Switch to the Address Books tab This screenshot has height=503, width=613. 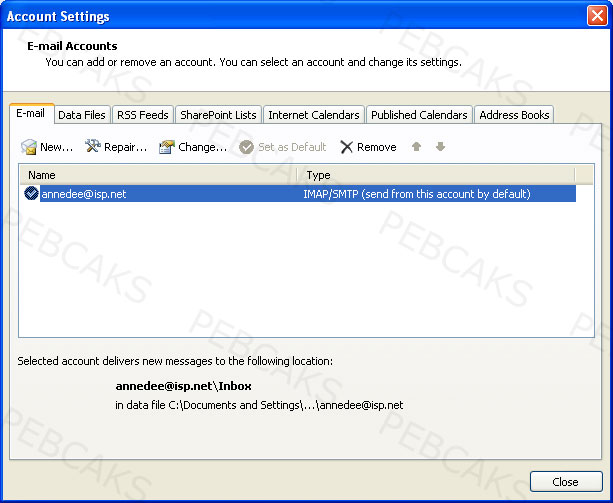pos(514,115)
